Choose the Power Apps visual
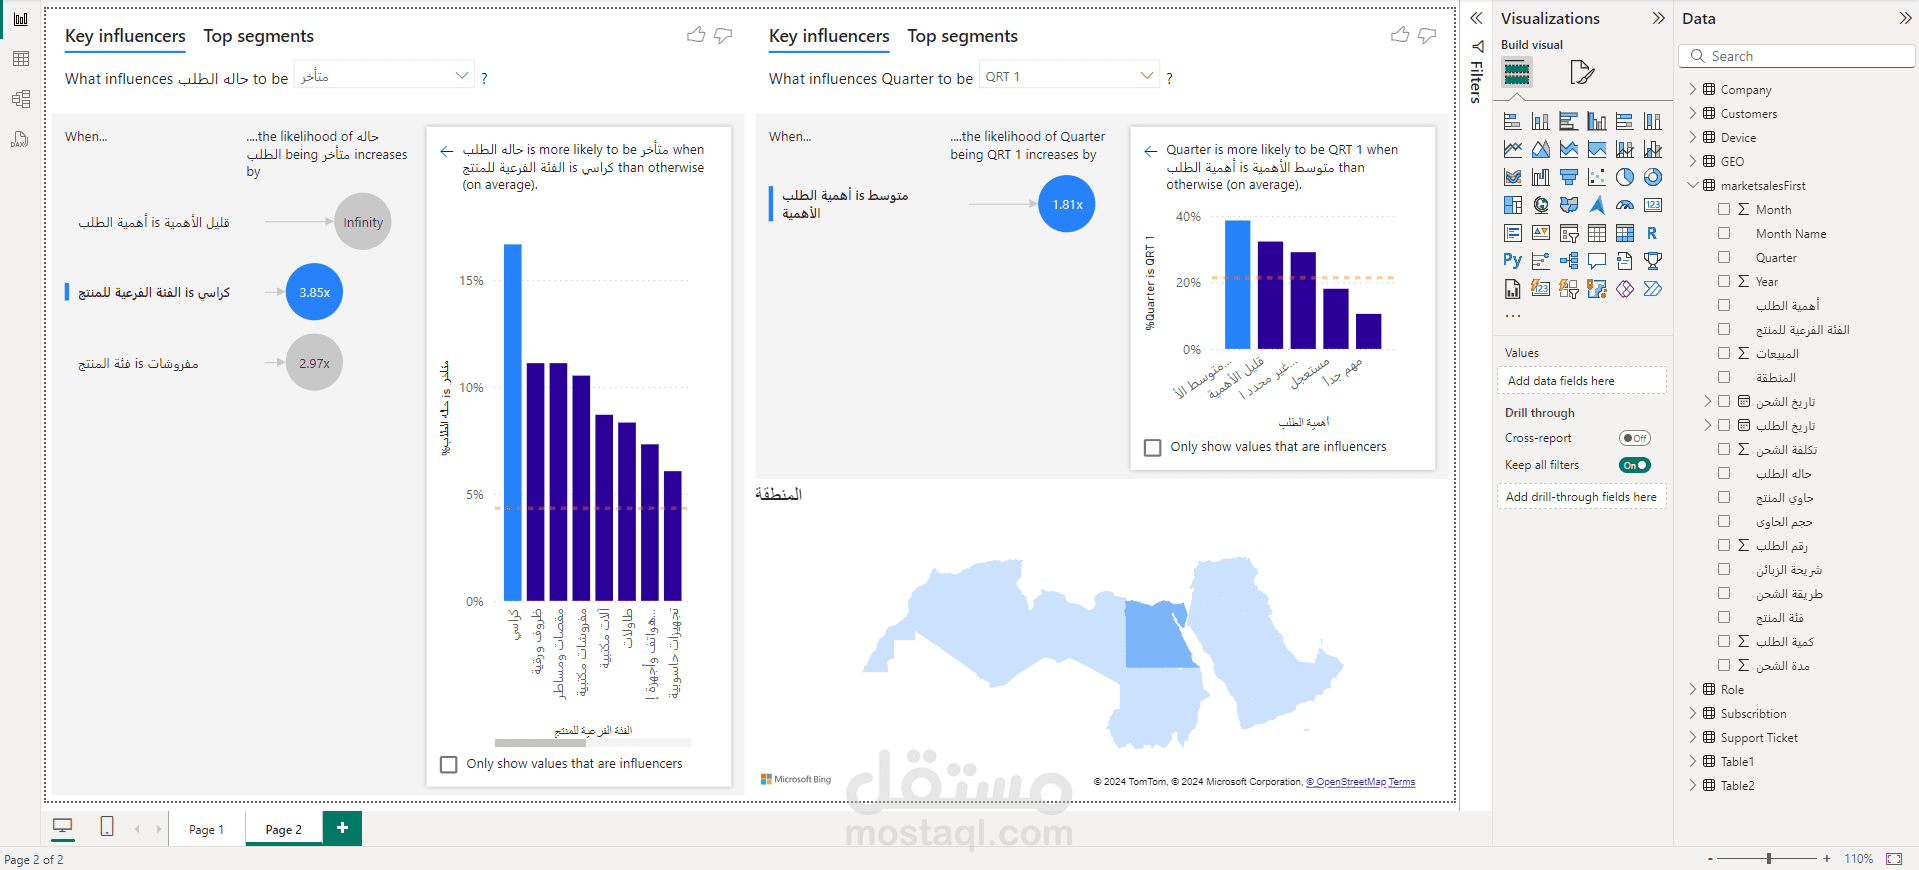Image resolution: width=1919 pixels, height=870 pixels. [x=1625, y=289]
